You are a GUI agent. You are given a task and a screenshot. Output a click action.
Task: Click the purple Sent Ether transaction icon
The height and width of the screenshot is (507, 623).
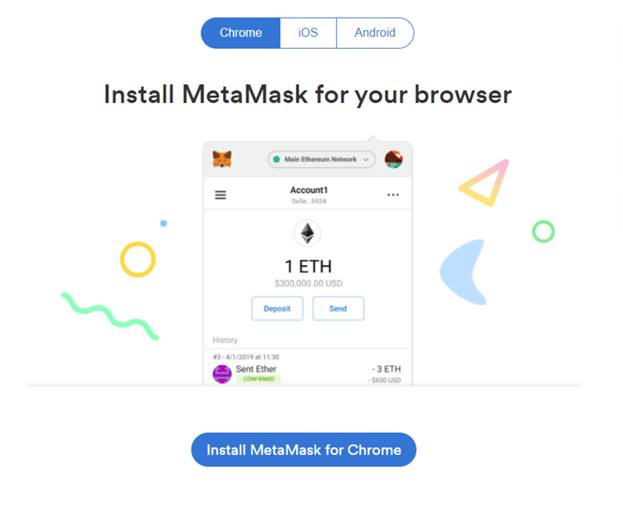click(x=222, y=374)
